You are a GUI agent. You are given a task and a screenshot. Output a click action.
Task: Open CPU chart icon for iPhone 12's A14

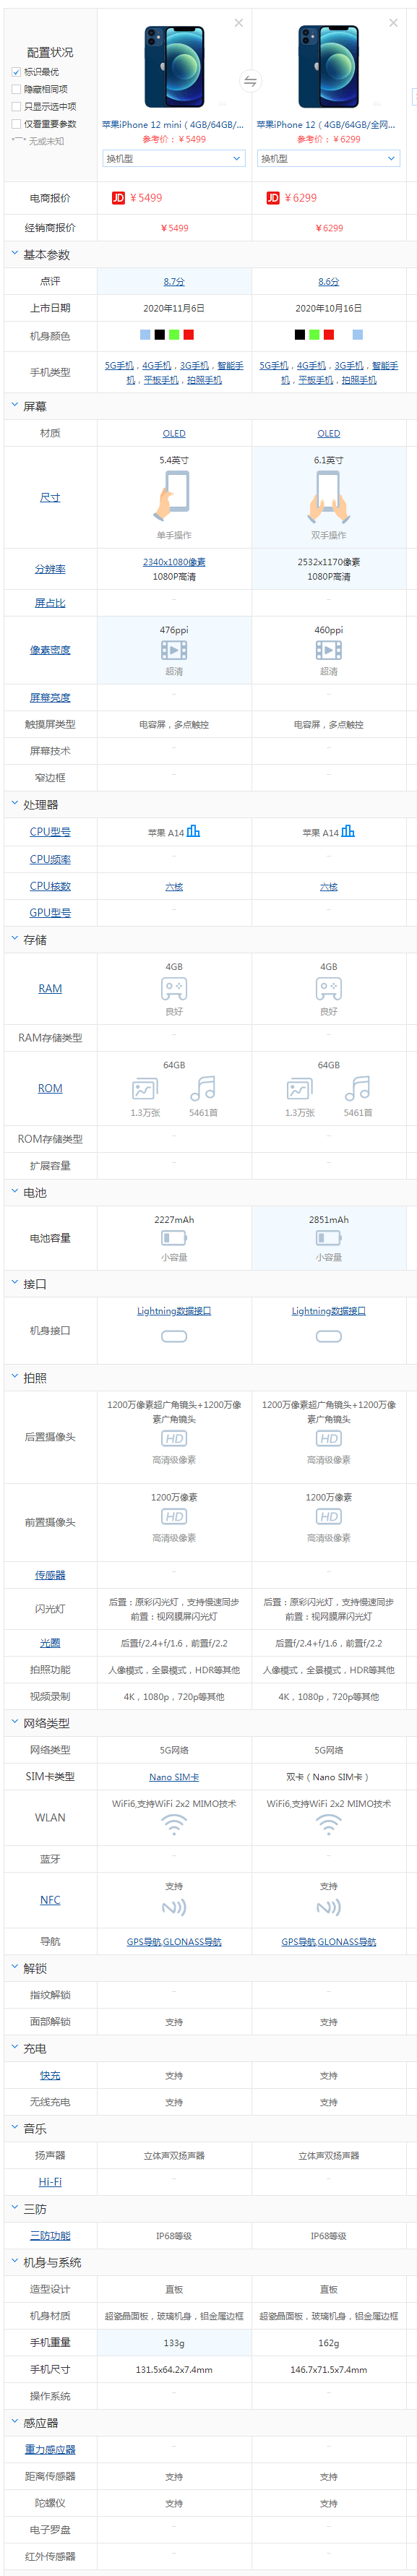[348, 831]
